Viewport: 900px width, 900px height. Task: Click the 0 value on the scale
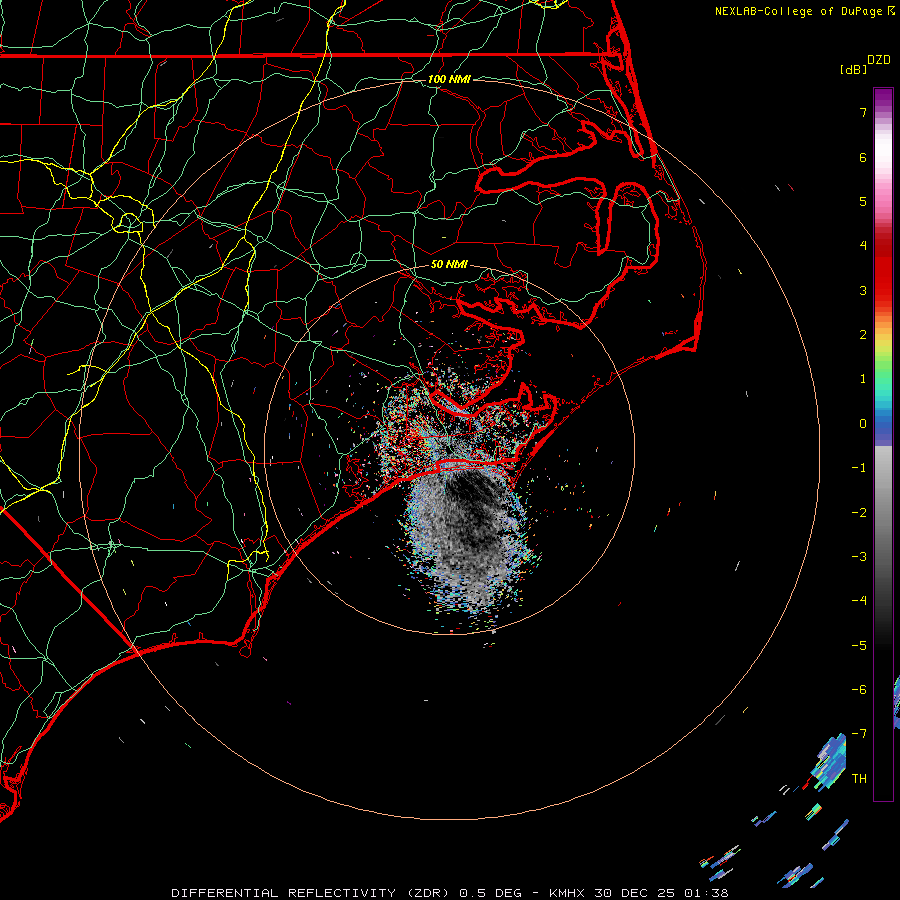coord(863,424)
